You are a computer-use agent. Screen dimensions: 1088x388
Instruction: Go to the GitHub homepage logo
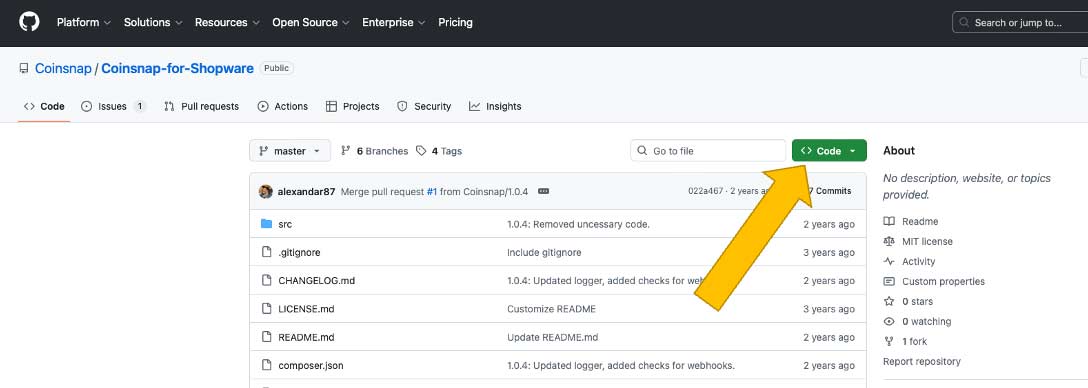tap(29, 22)
